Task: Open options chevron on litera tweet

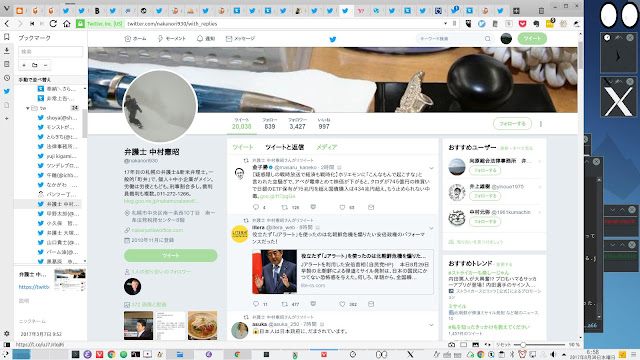Action: coord(431,228)
